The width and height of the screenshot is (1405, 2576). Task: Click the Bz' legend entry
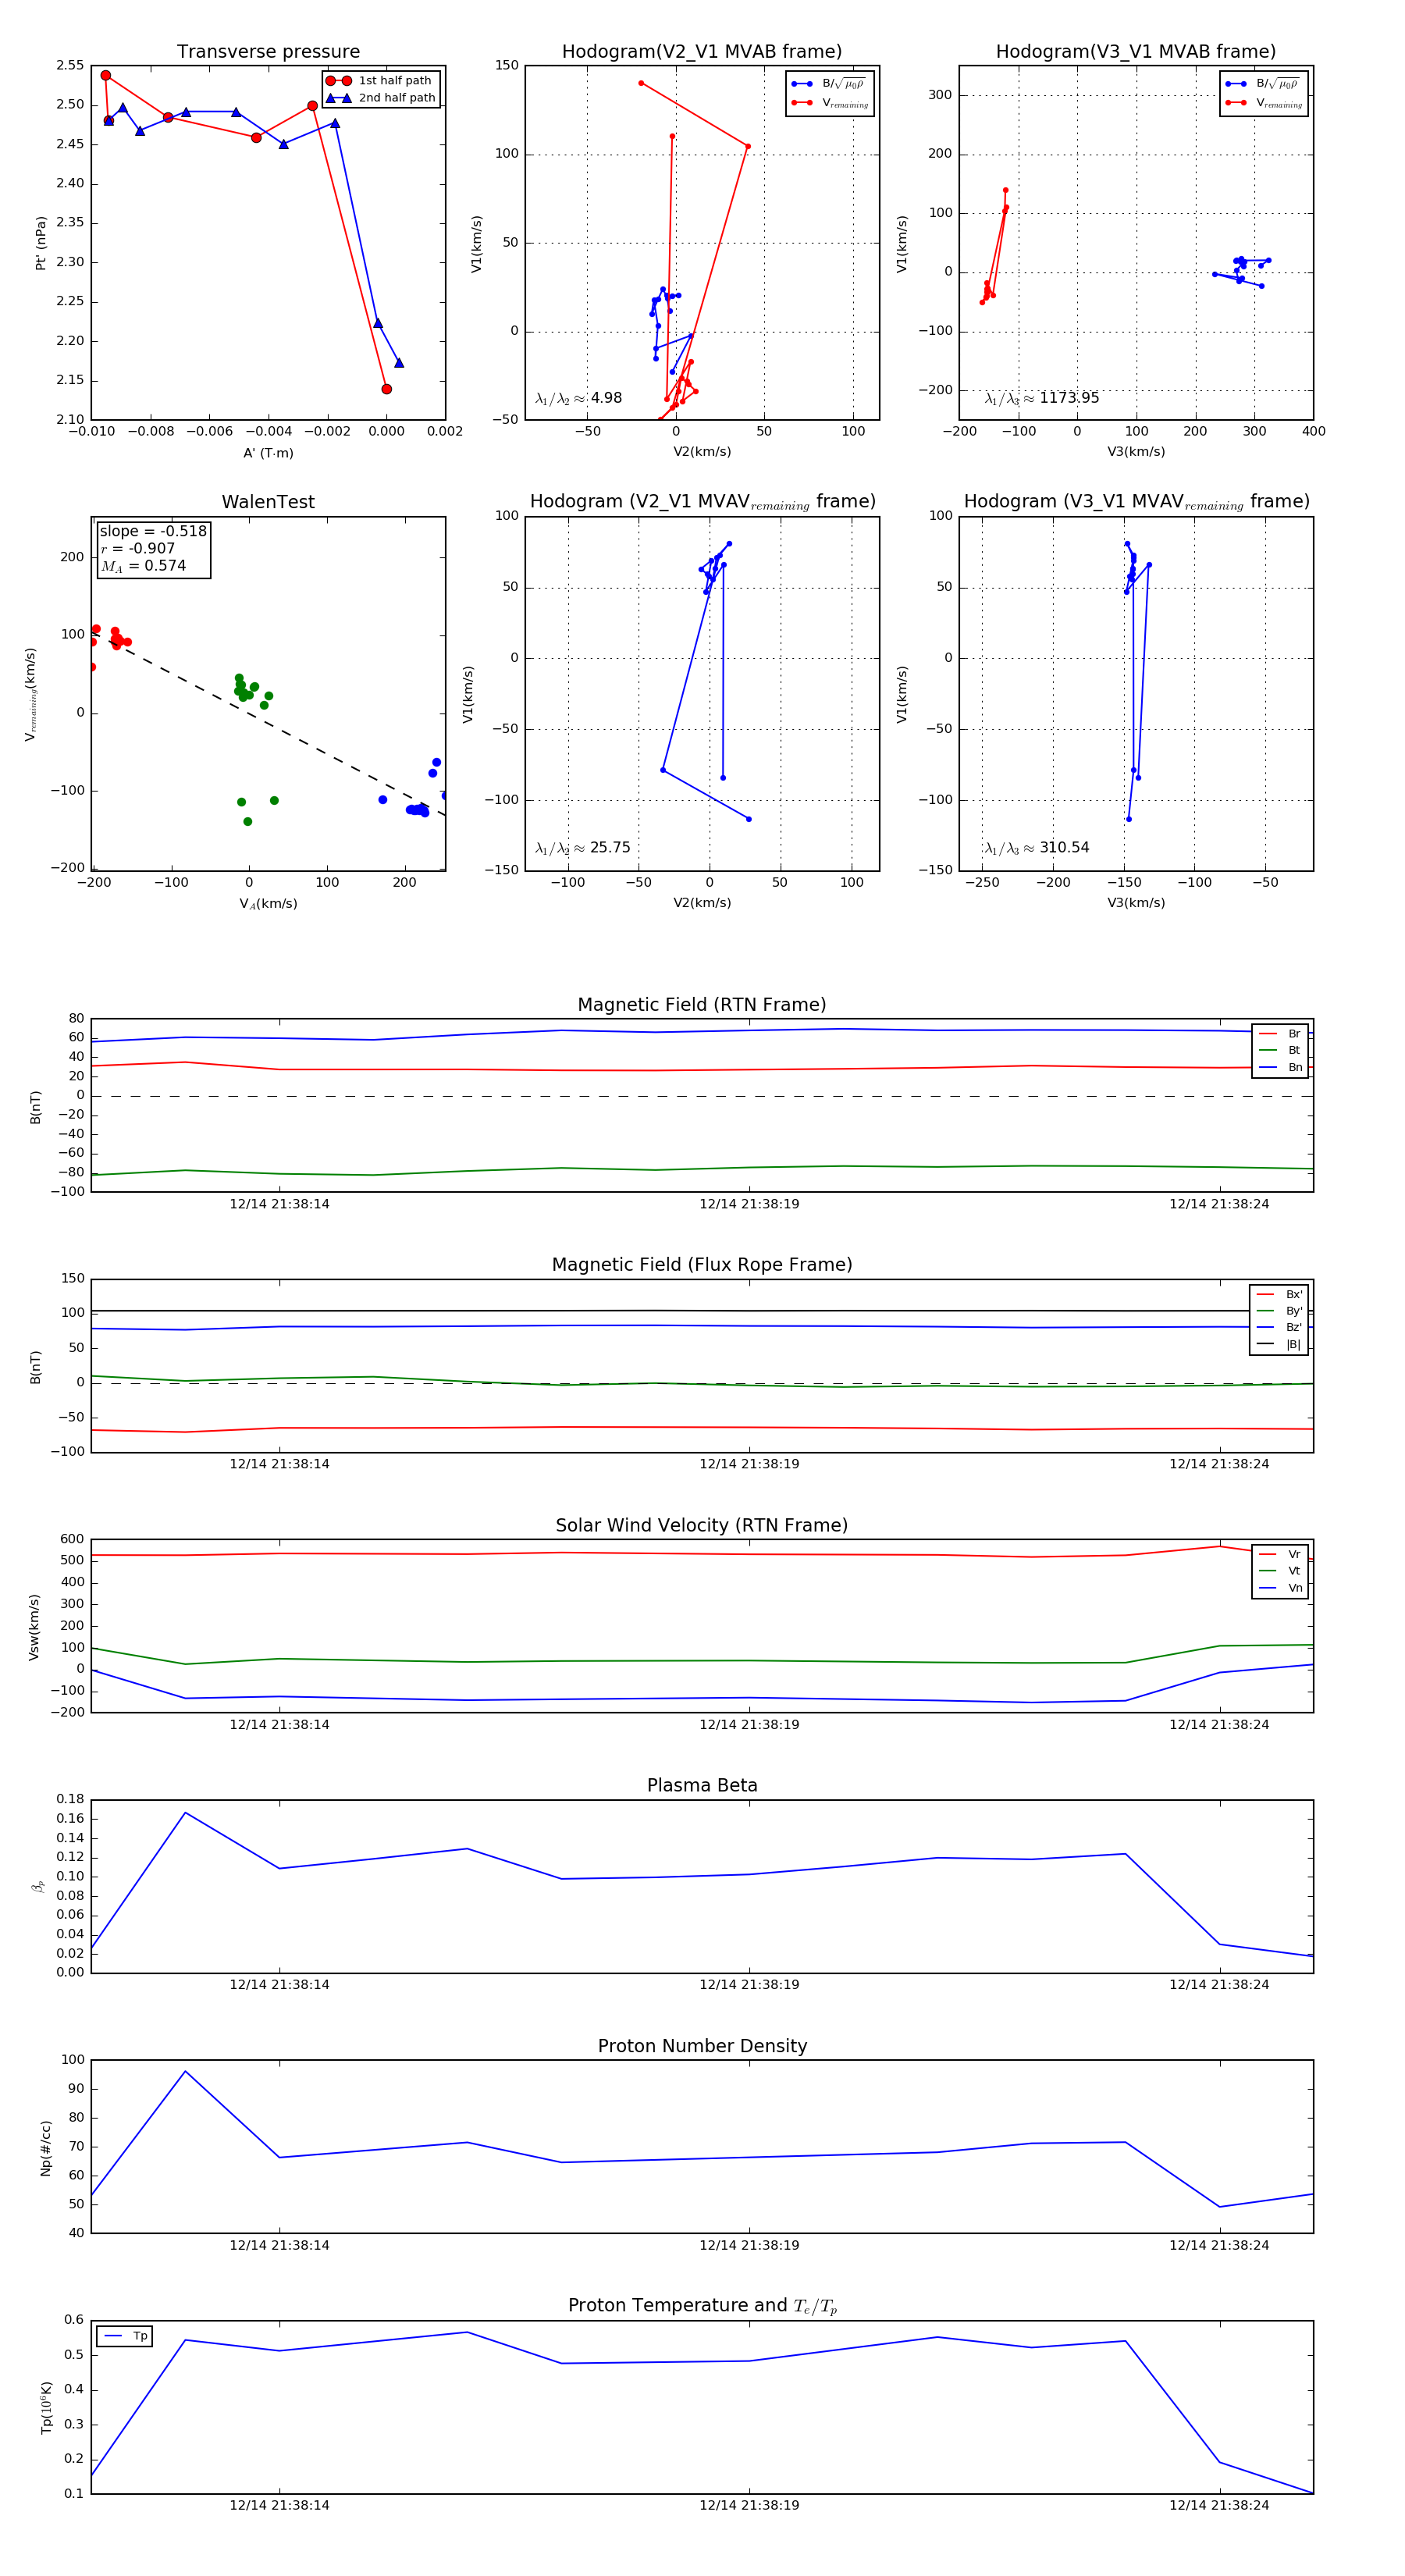(1279, 1327)
